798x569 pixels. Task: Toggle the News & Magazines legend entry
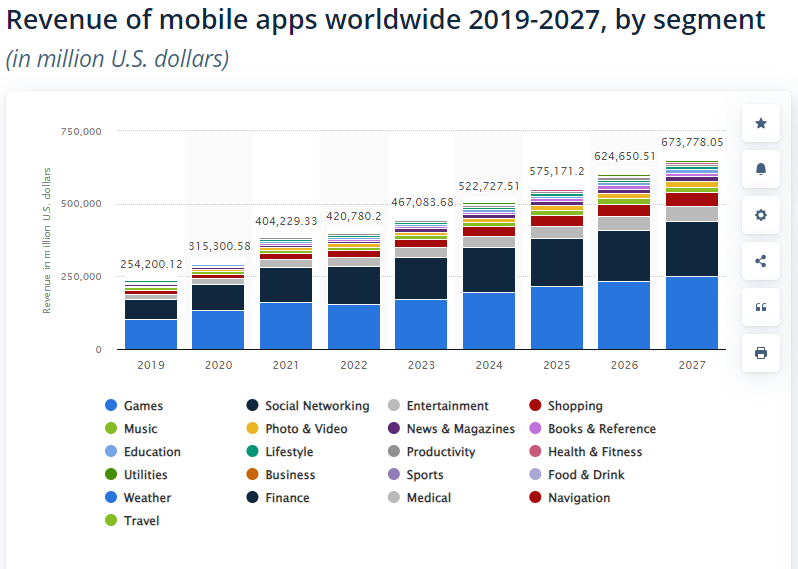point(451,429)
